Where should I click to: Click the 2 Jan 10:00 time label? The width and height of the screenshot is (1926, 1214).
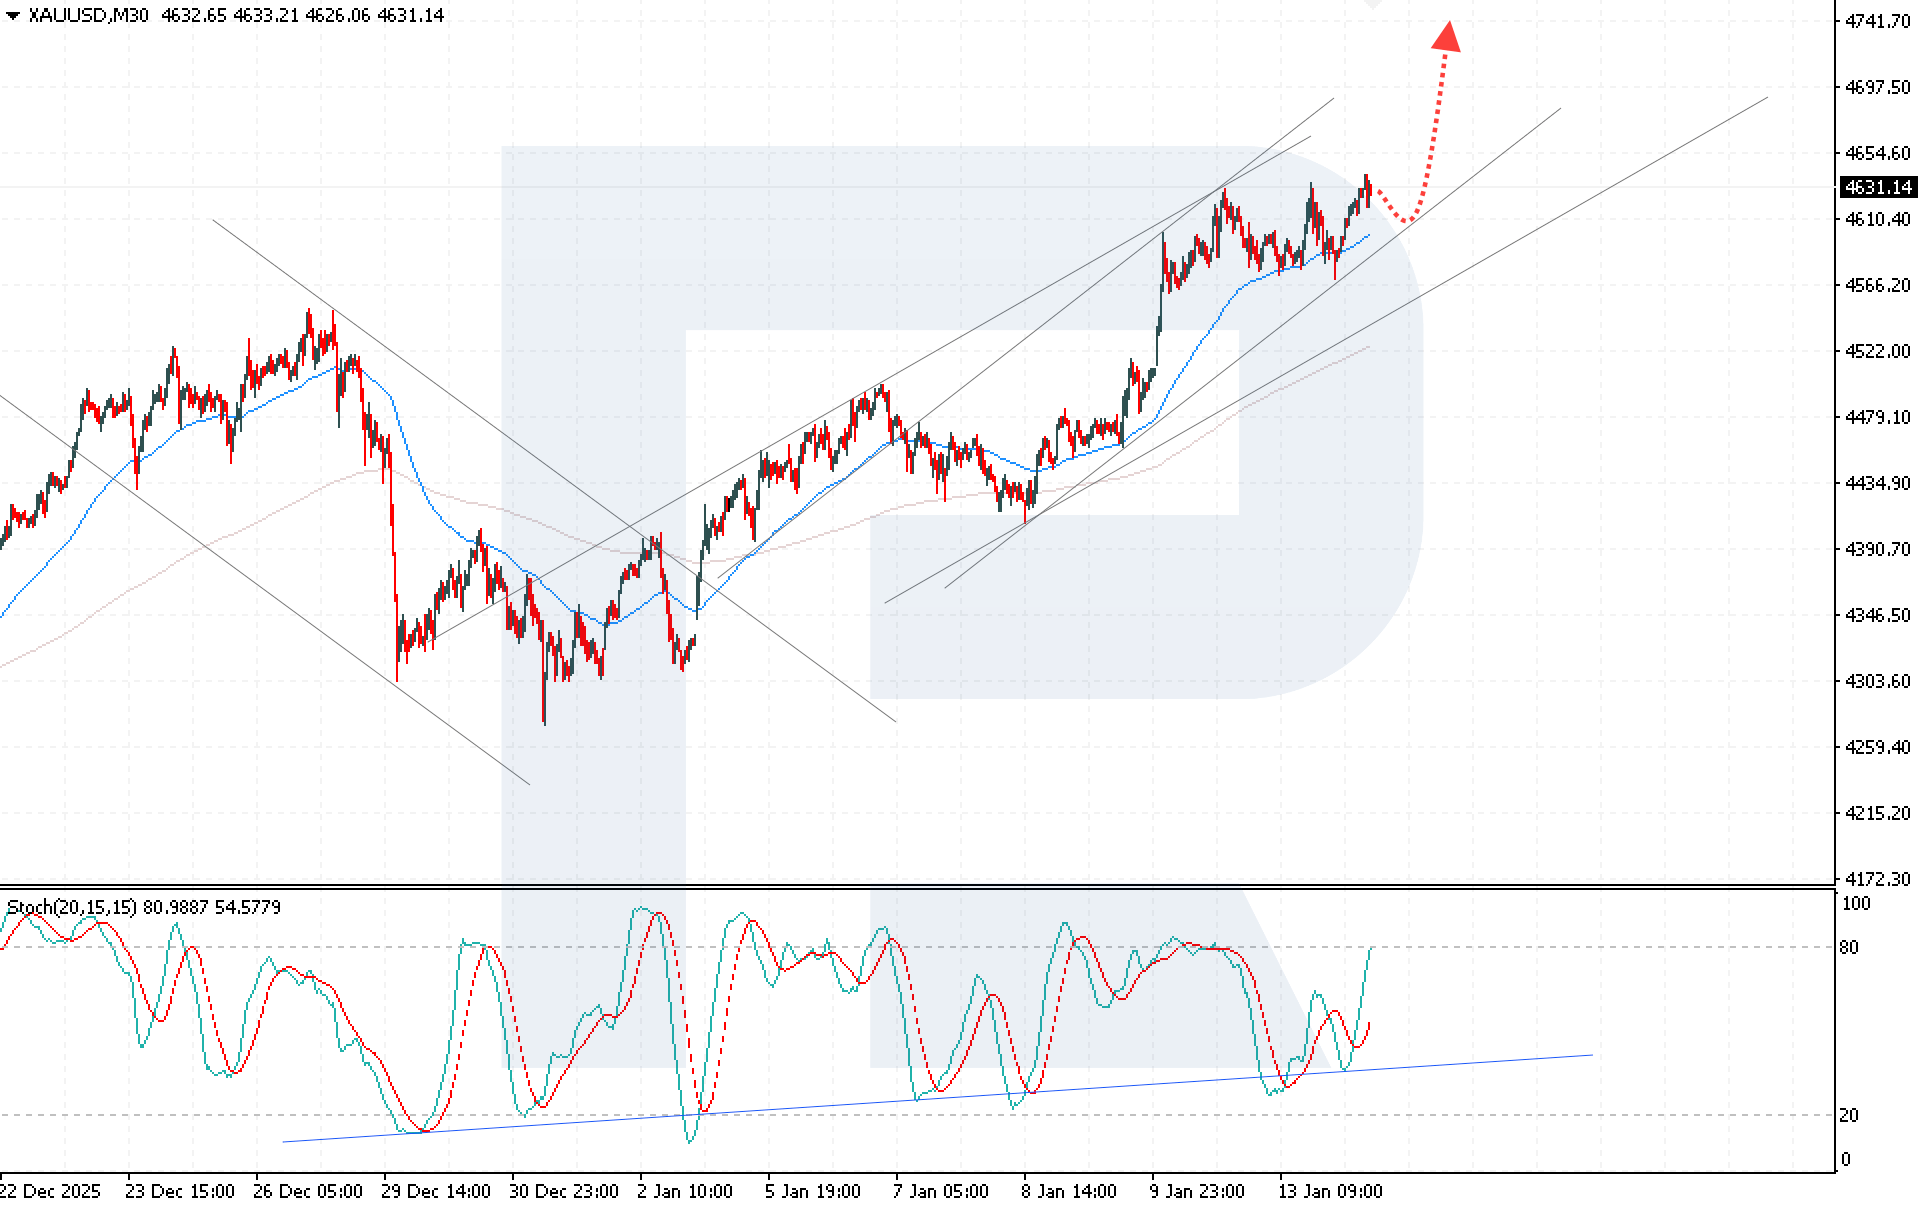[x=685, y=1191]
